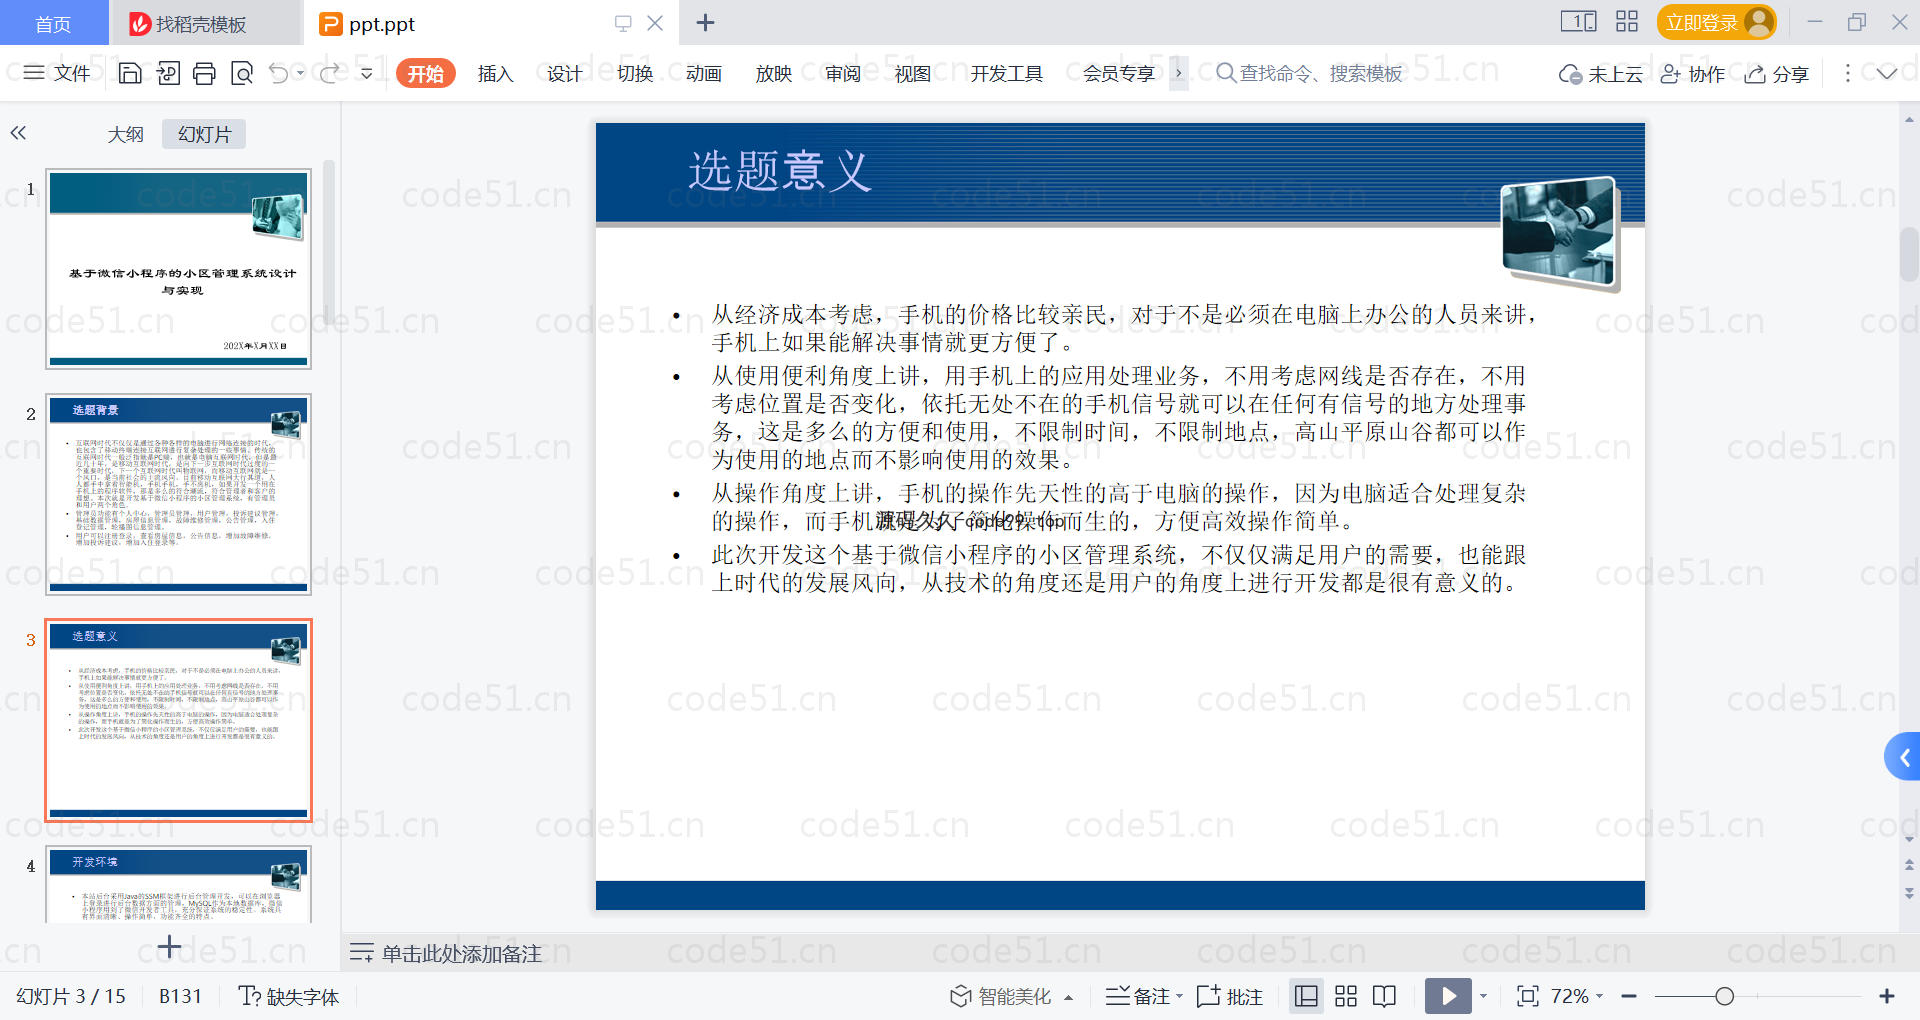
Task: Toggle 备注 notes pane
Action: pyautogui.click(x=1138, y=996)
